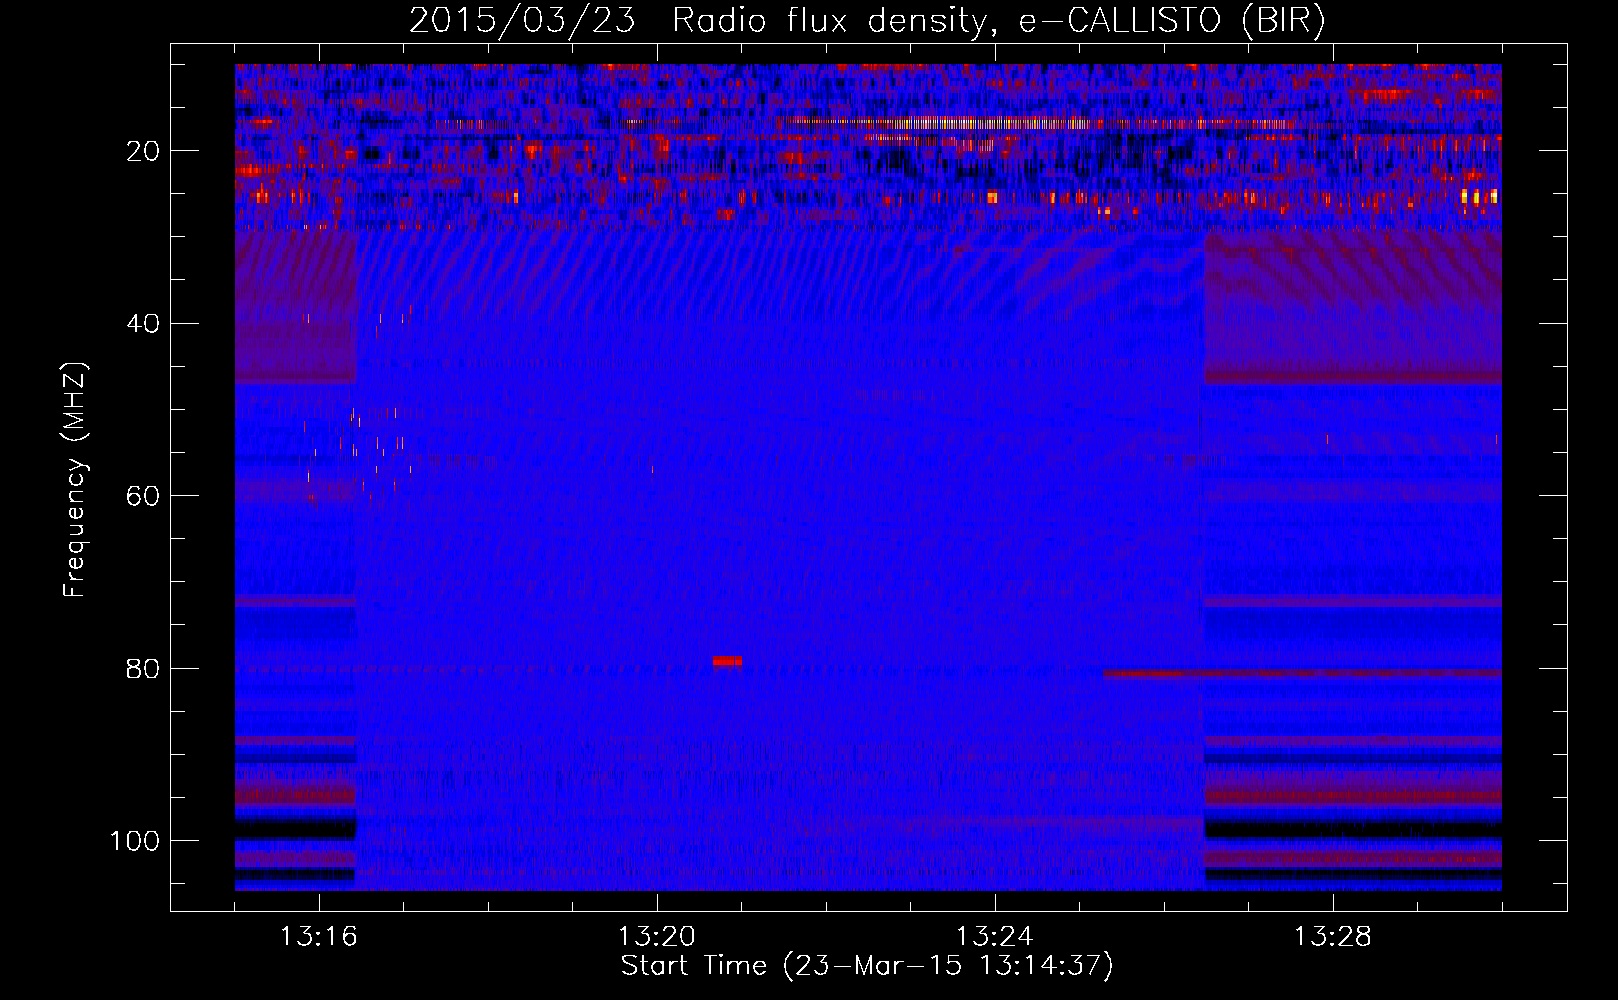The height and width of the screenshot is (1000, 1618).
Task: Click the 'Frequency (MHZ)' y-axis label
Action: [x=75, y=480]
